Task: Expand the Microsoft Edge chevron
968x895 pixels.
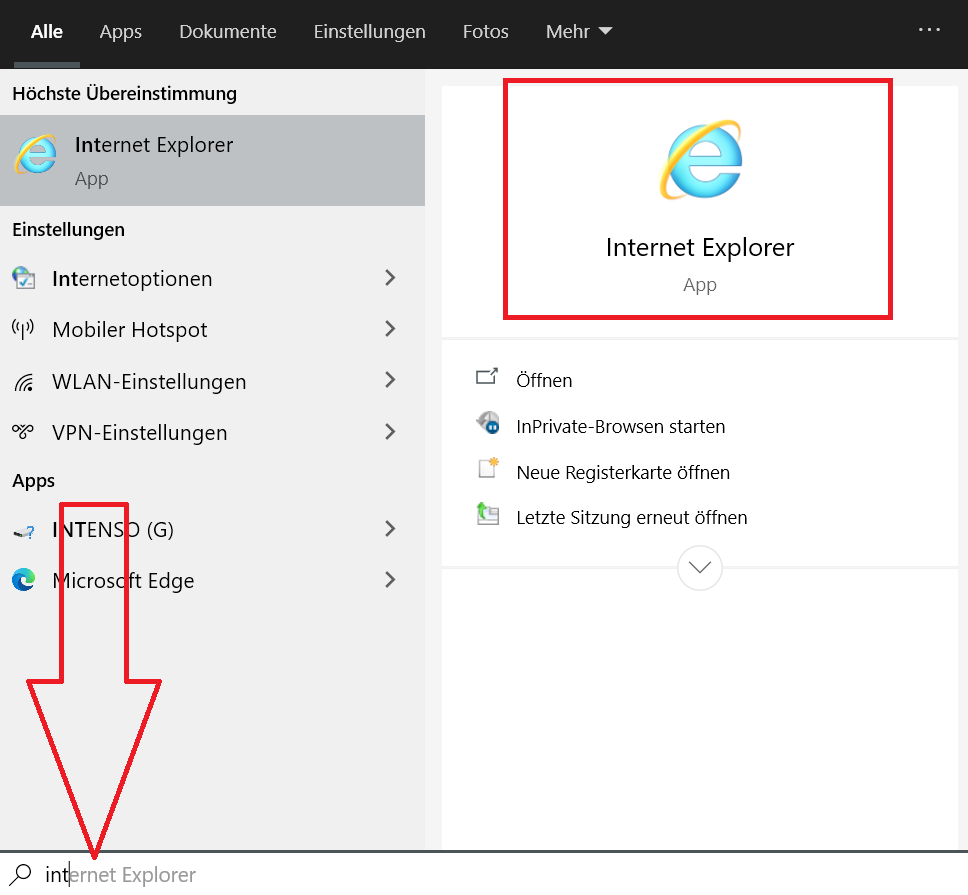Action: point(390,580)
